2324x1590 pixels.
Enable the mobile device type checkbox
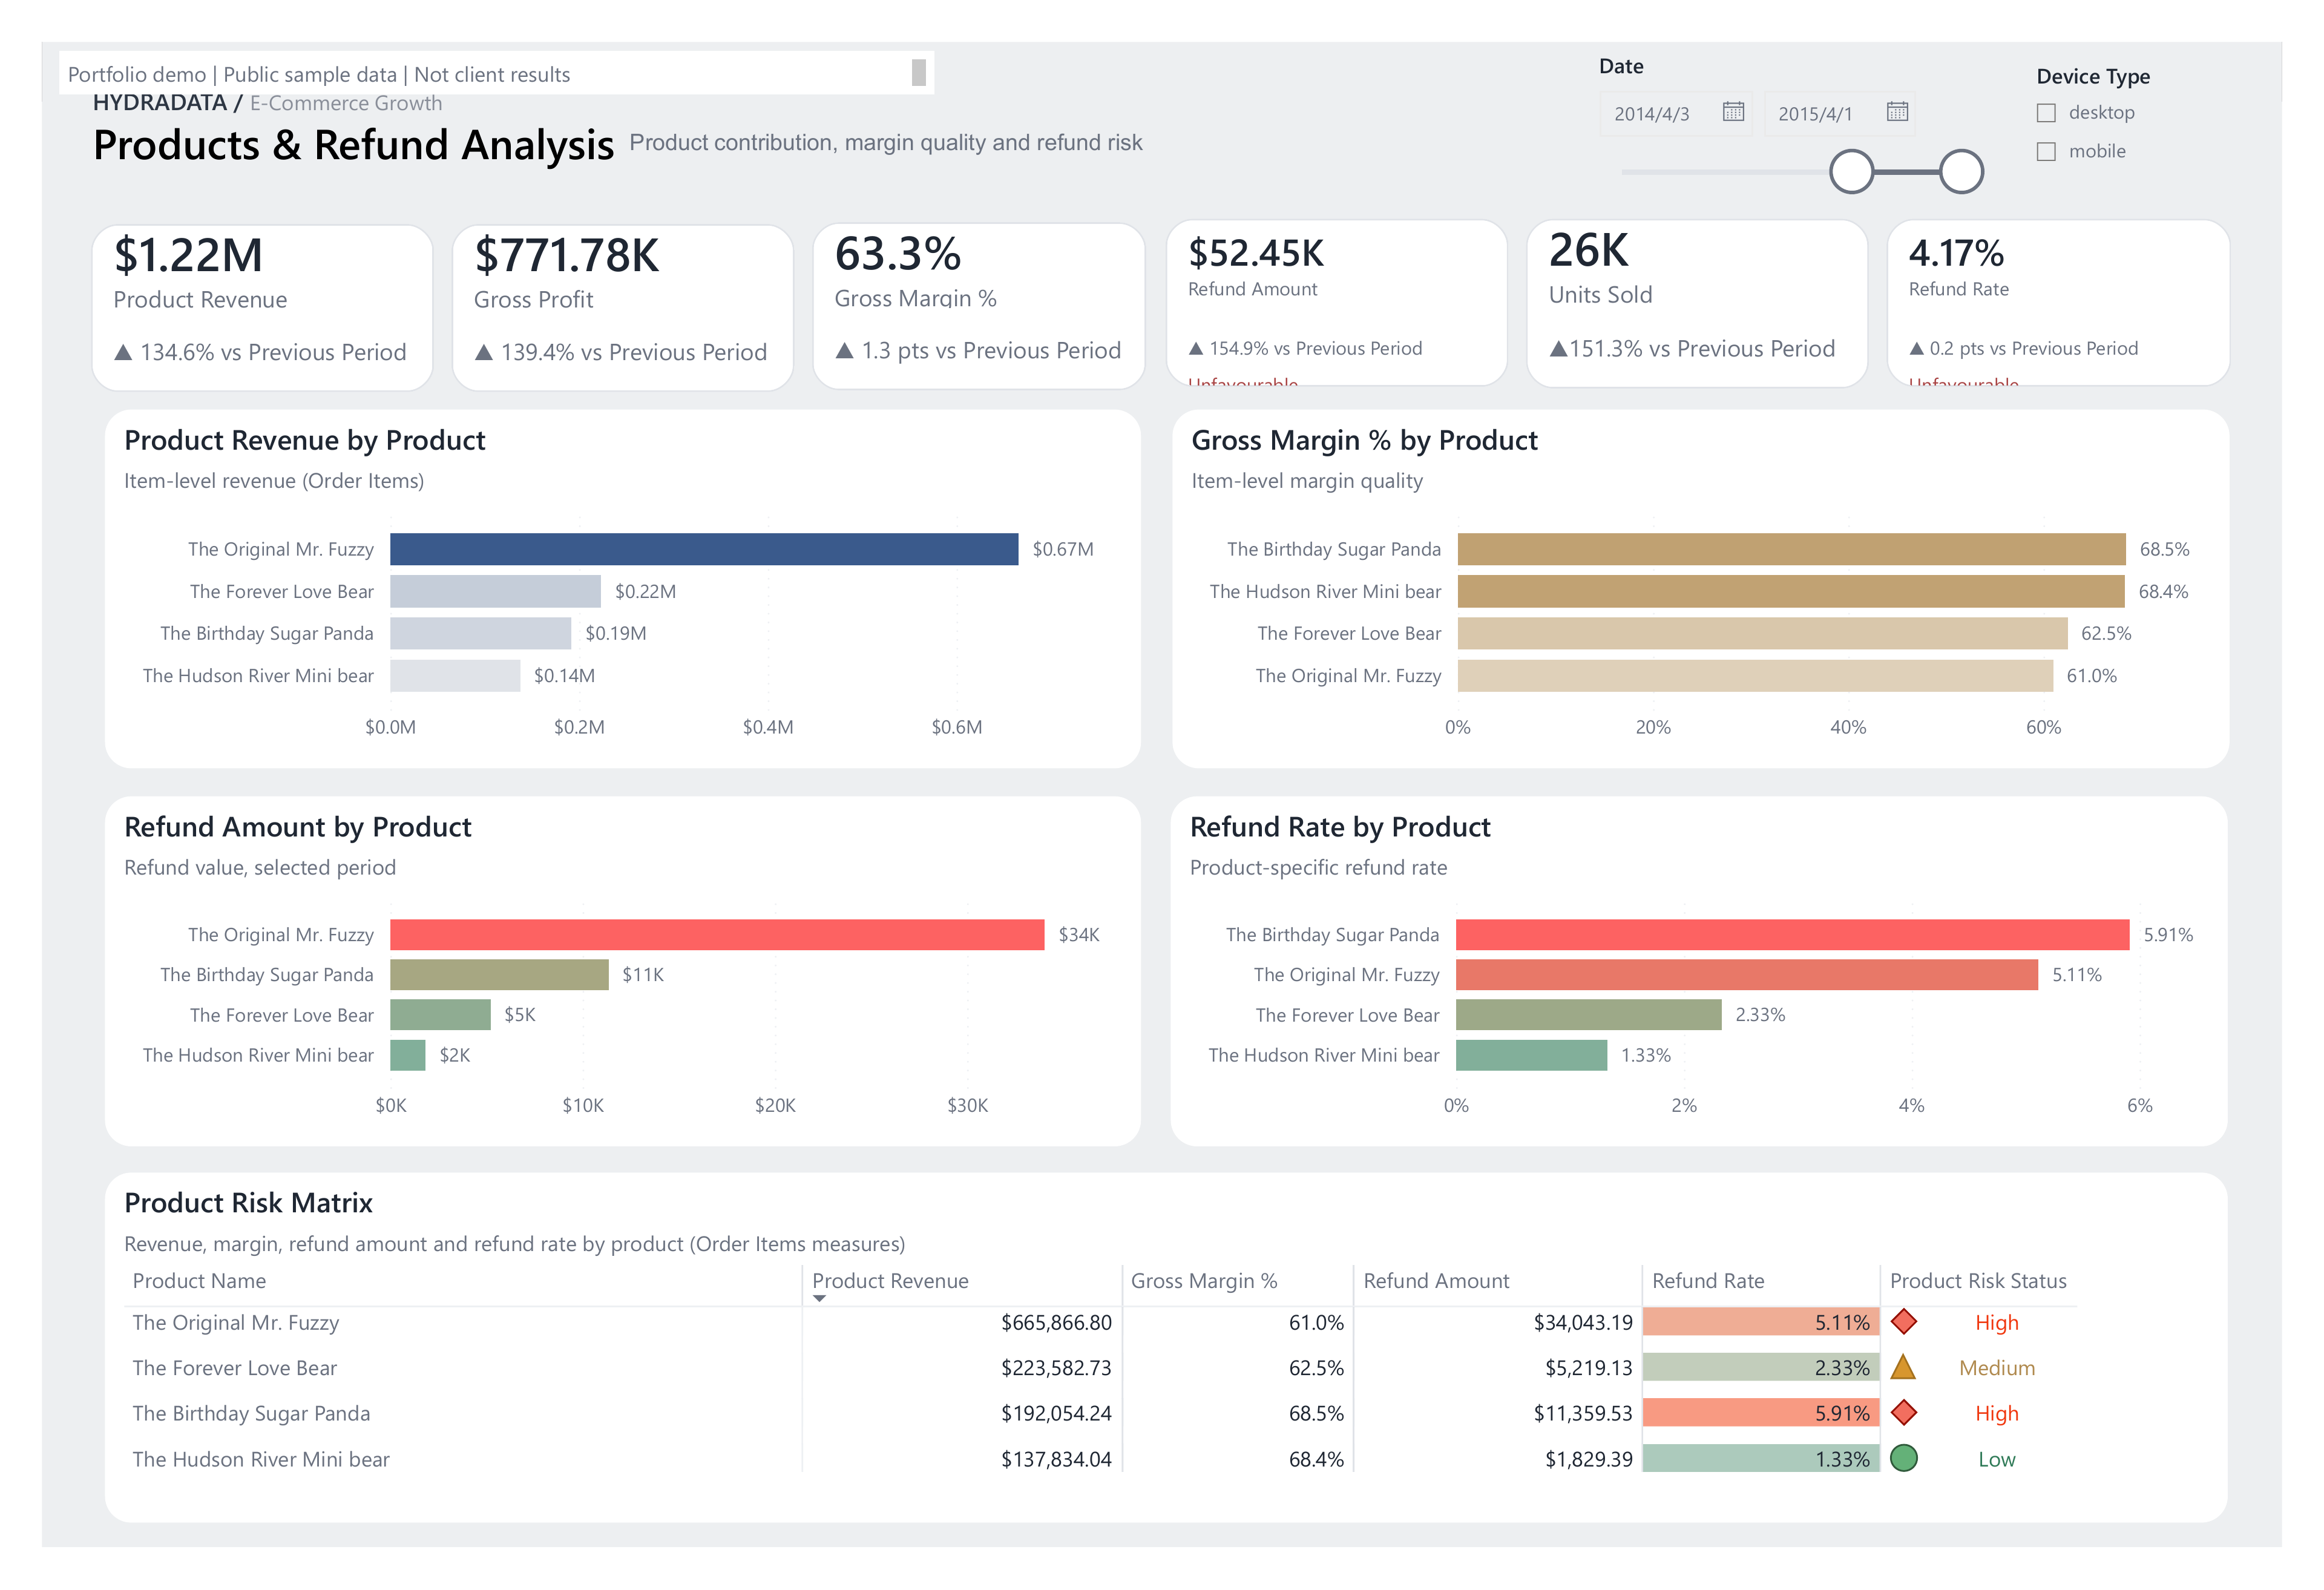(x=2046, y=152)
